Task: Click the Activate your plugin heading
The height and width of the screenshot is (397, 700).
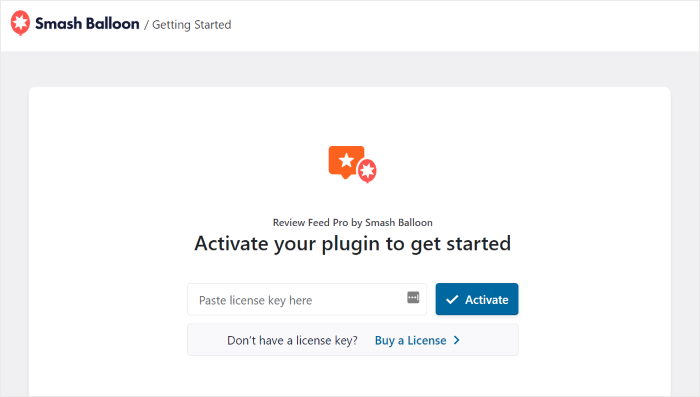Action: tap(353, 244)
